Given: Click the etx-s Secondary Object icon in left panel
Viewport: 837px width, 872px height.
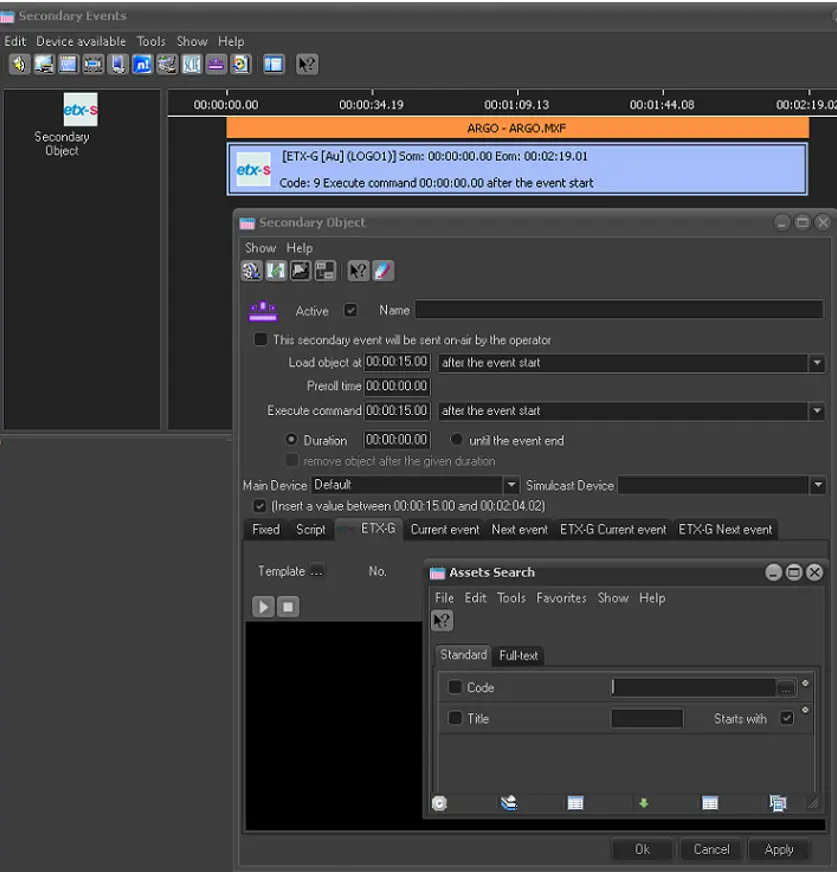Looking at the screenshot, I should [80, 110].
